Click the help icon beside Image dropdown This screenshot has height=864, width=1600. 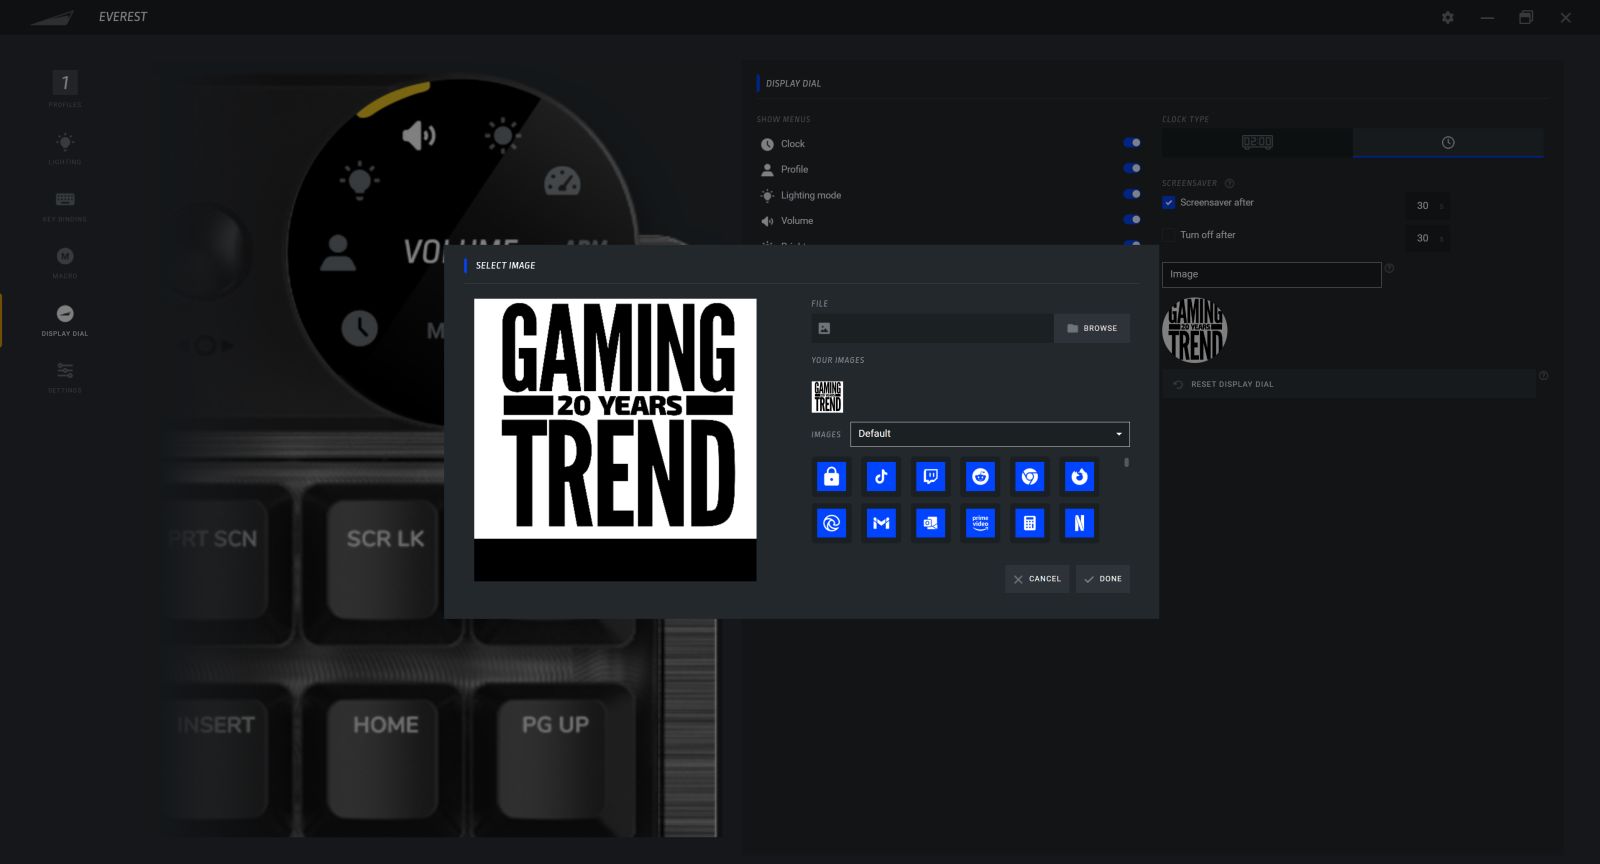[1389, 268]
